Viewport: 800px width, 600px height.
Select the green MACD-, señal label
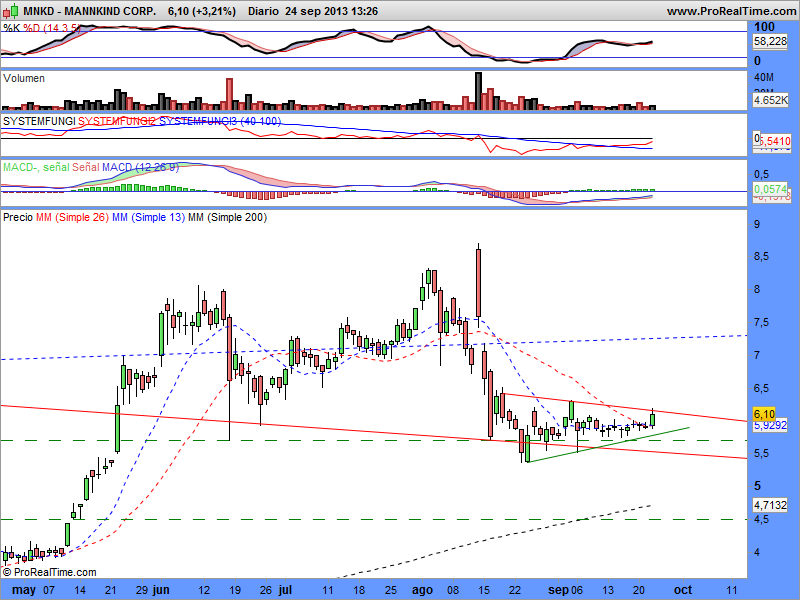tap(36, 167)
